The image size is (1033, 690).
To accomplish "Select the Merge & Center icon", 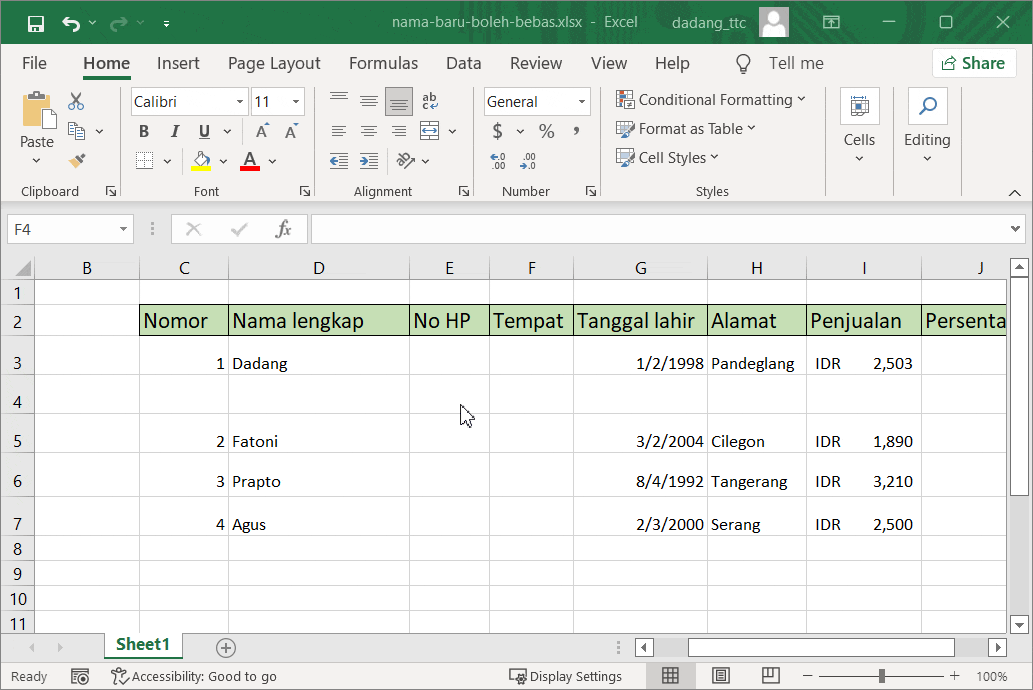I will click(428, 130).
